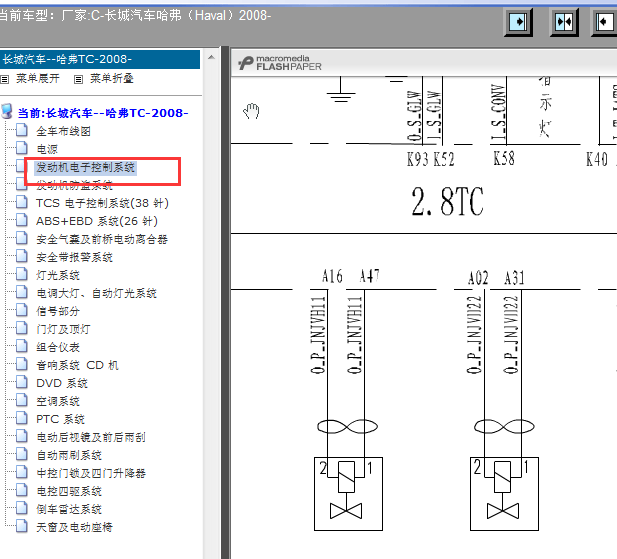617x559 pixels.
Task: Click the 菜单展开 list icon
Action: point(5,79)
